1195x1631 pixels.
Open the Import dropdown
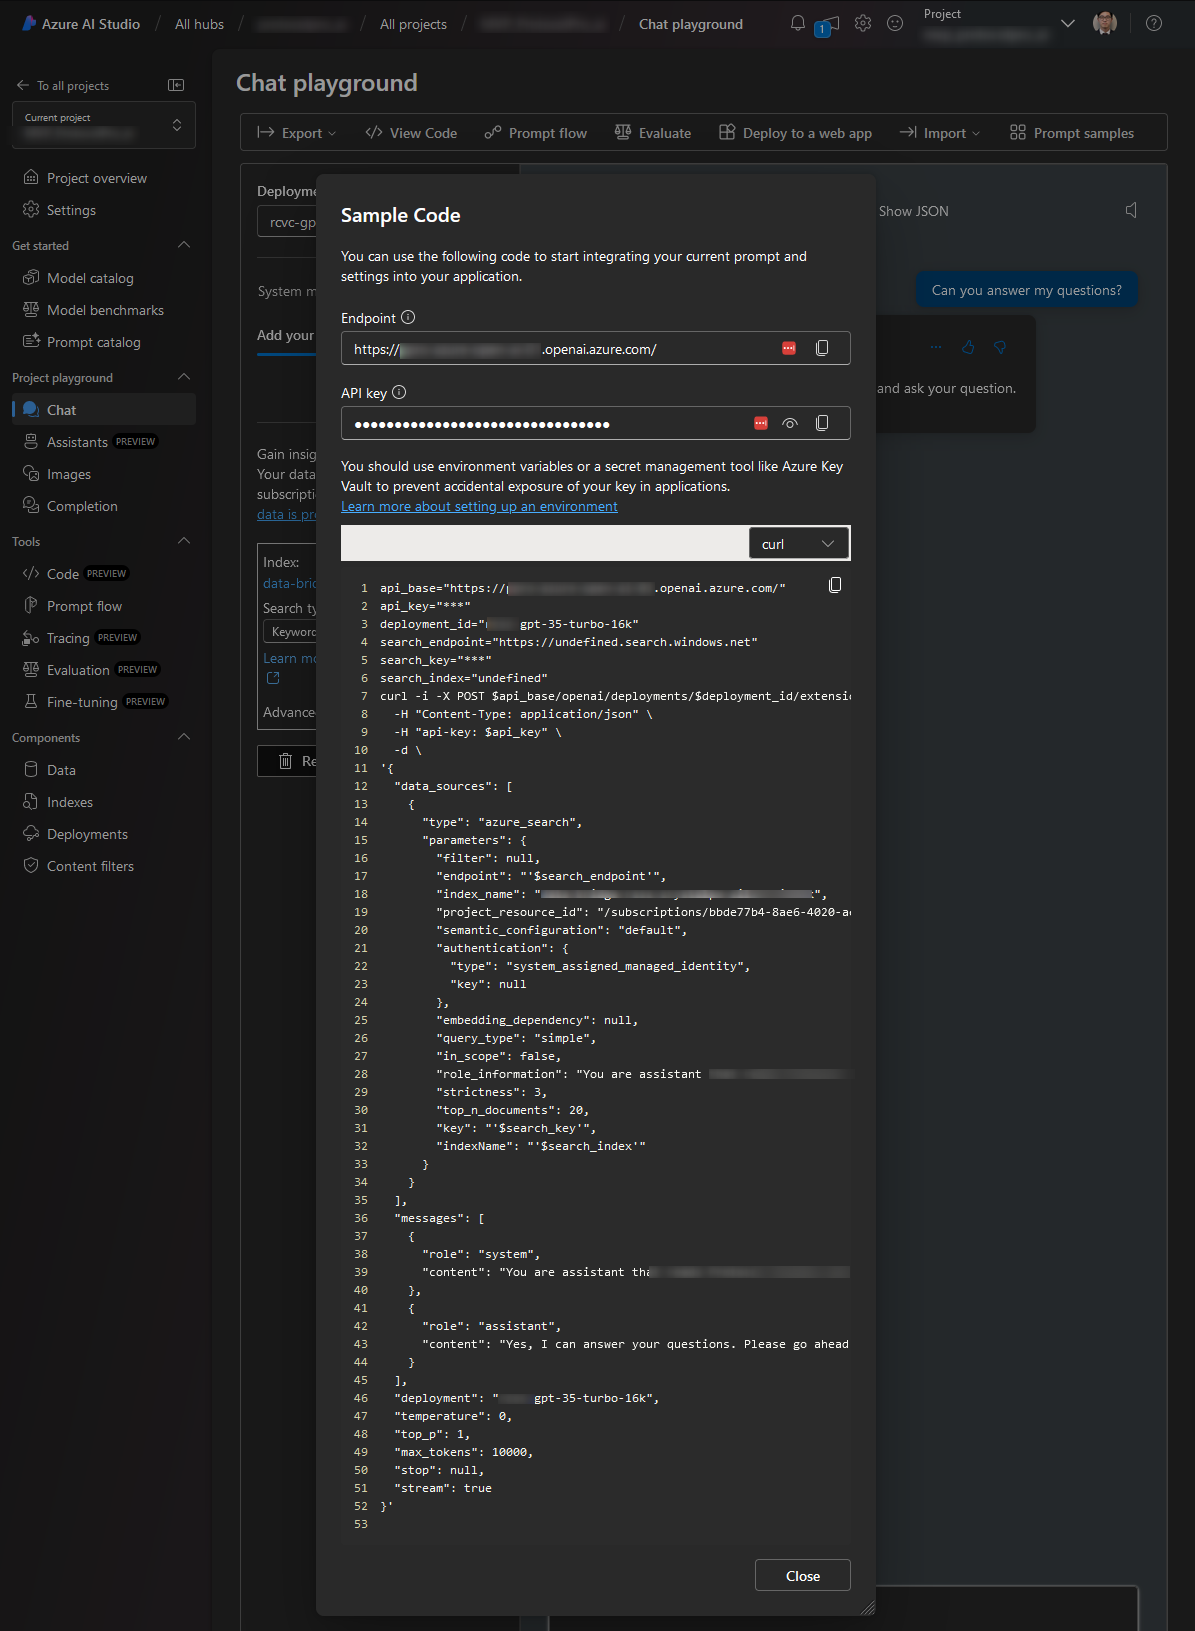(940, 133)
